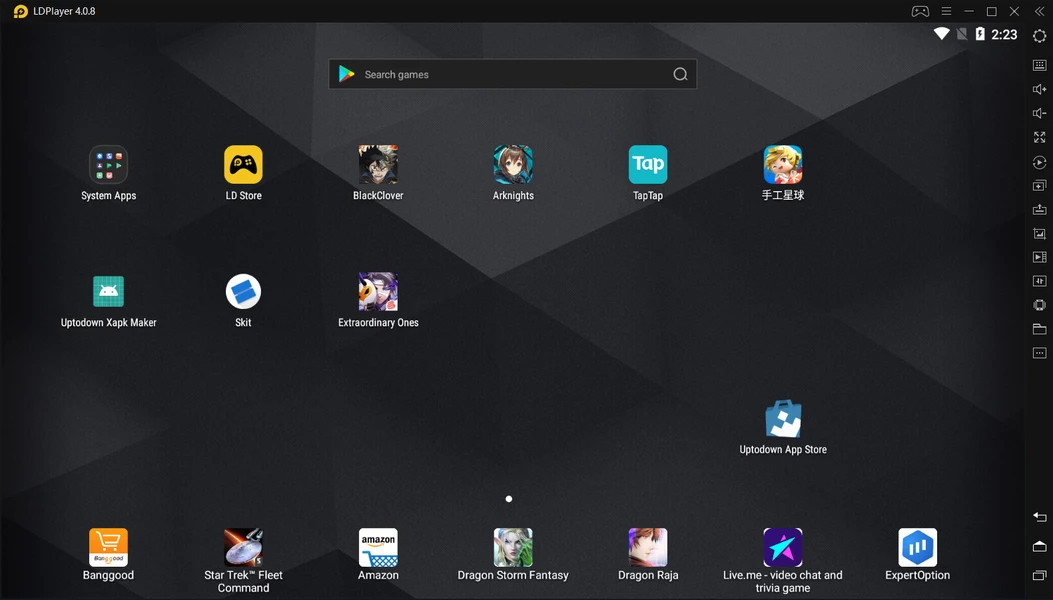Click the no-SIM status icon
The height and width of the screenshot is (600, 1053).
pos(962,34)
